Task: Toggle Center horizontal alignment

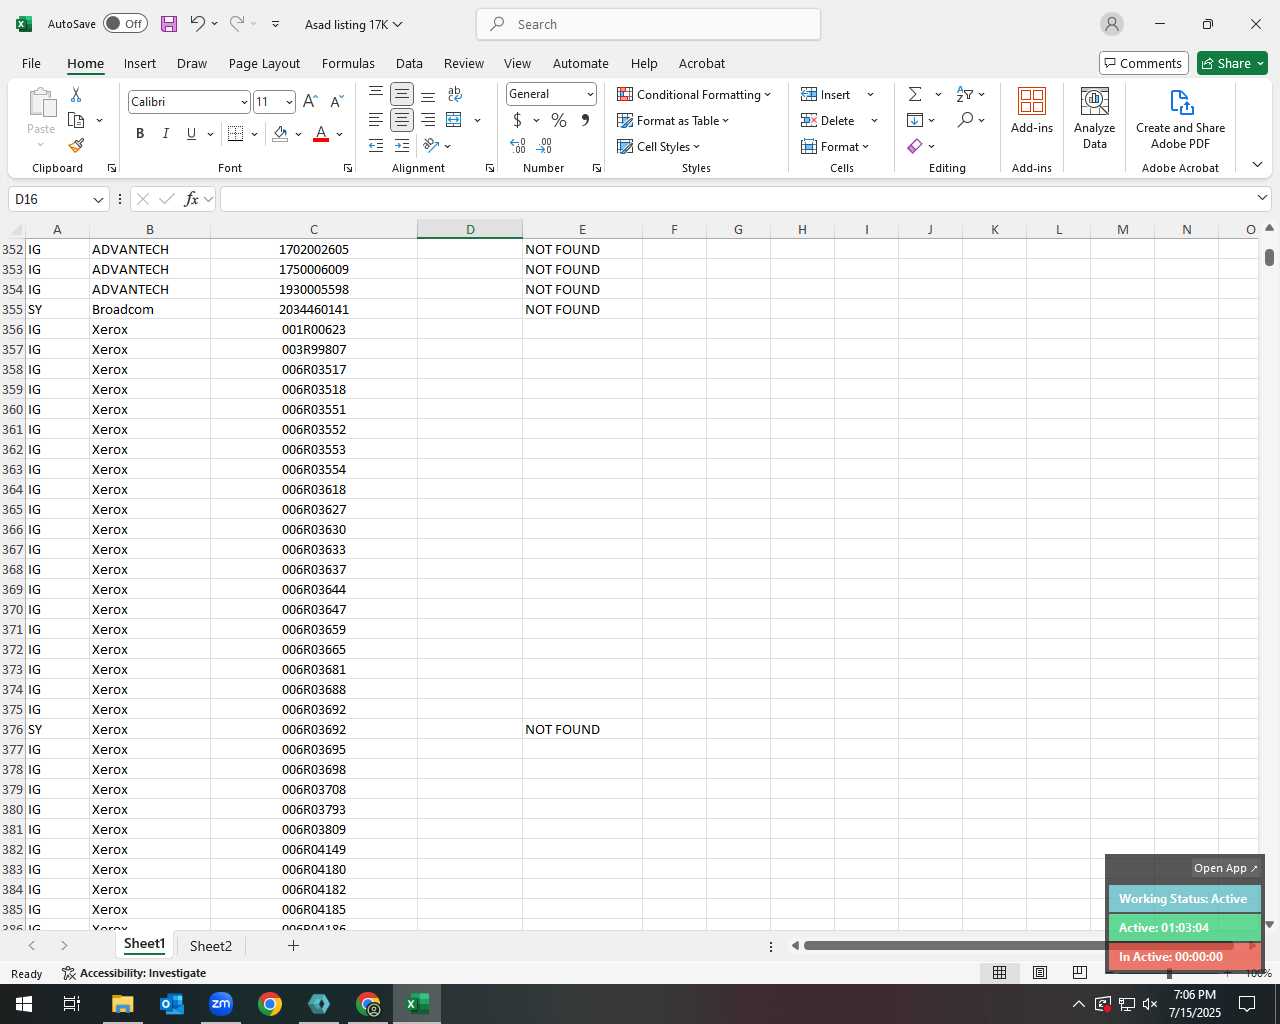Action: [x=402, y=120]
